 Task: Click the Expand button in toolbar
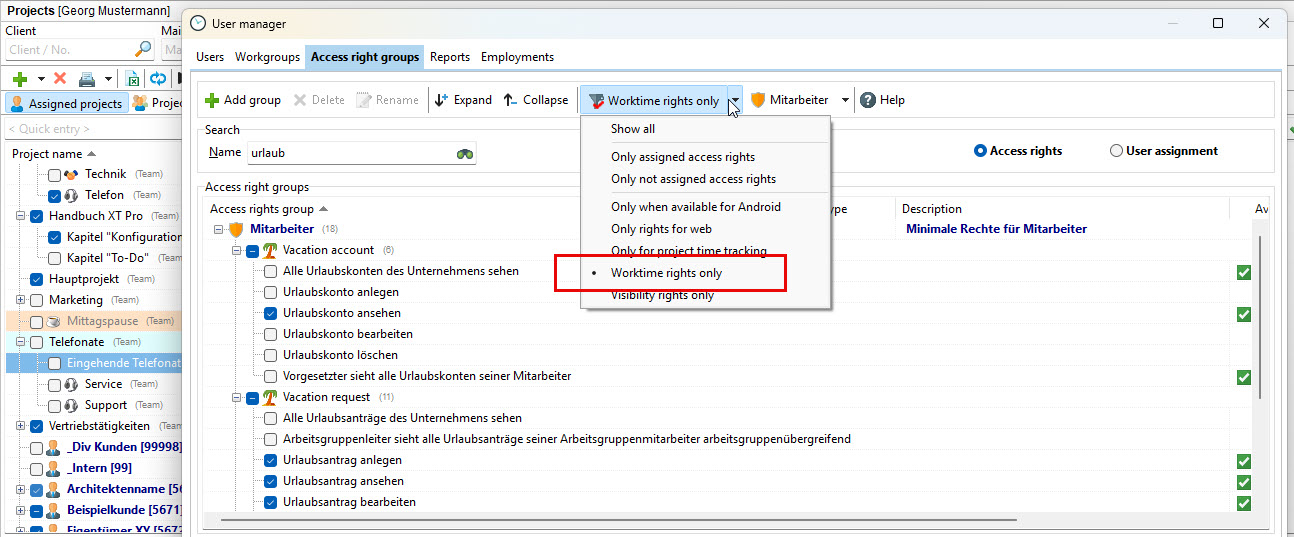[463, 100]
